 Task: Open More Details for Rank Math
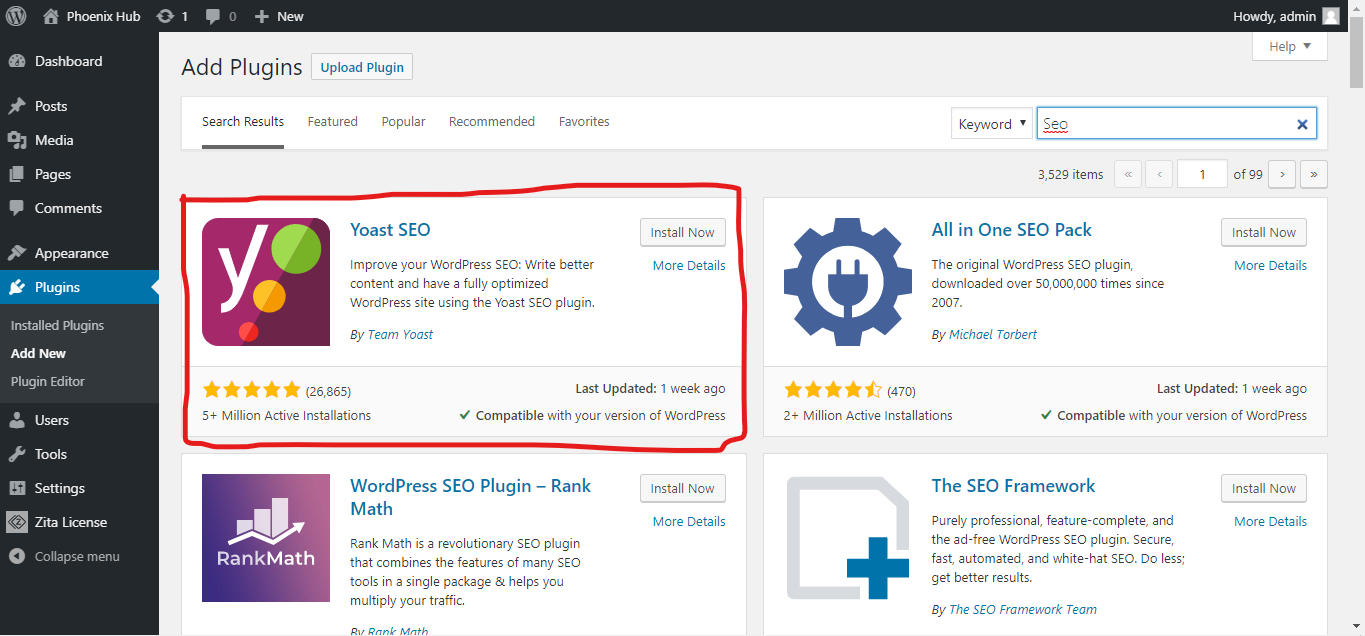689,522
